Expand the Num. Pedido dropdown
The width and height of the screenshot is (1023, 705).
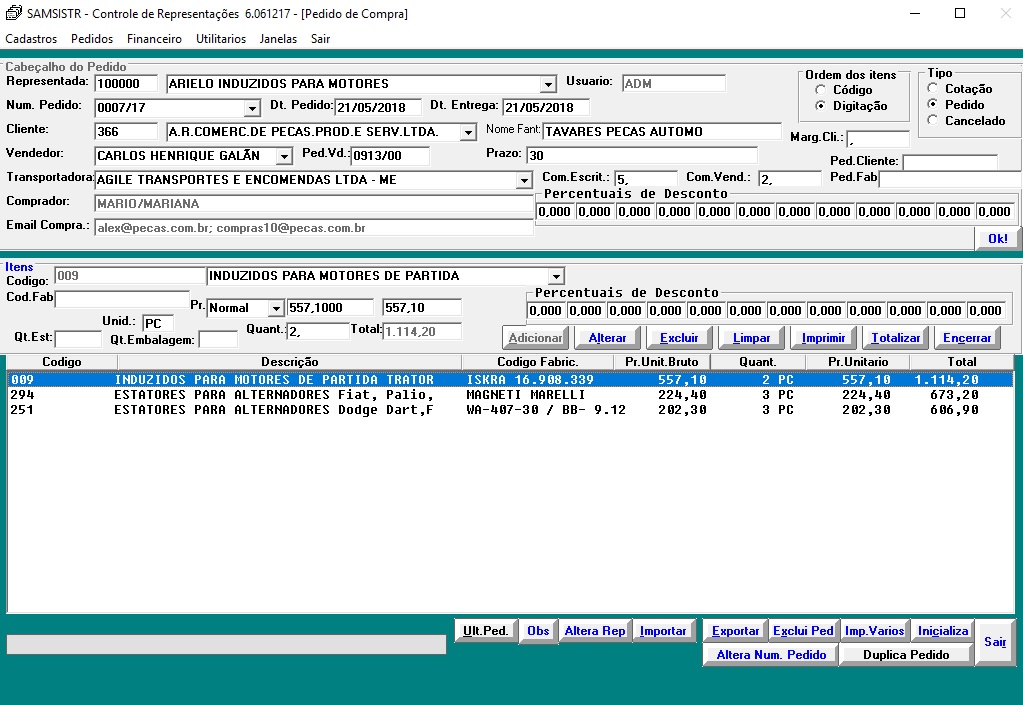click(x=252, y=108)
